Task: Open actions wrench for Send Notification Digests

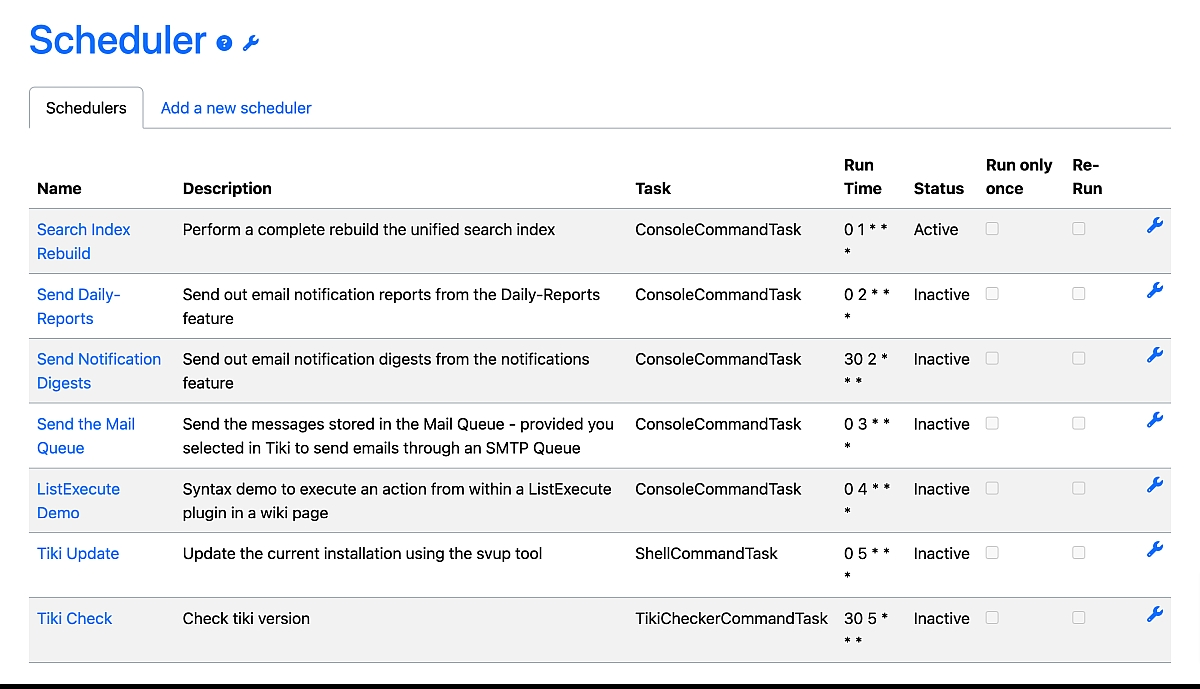Action: pos(1154,355)
